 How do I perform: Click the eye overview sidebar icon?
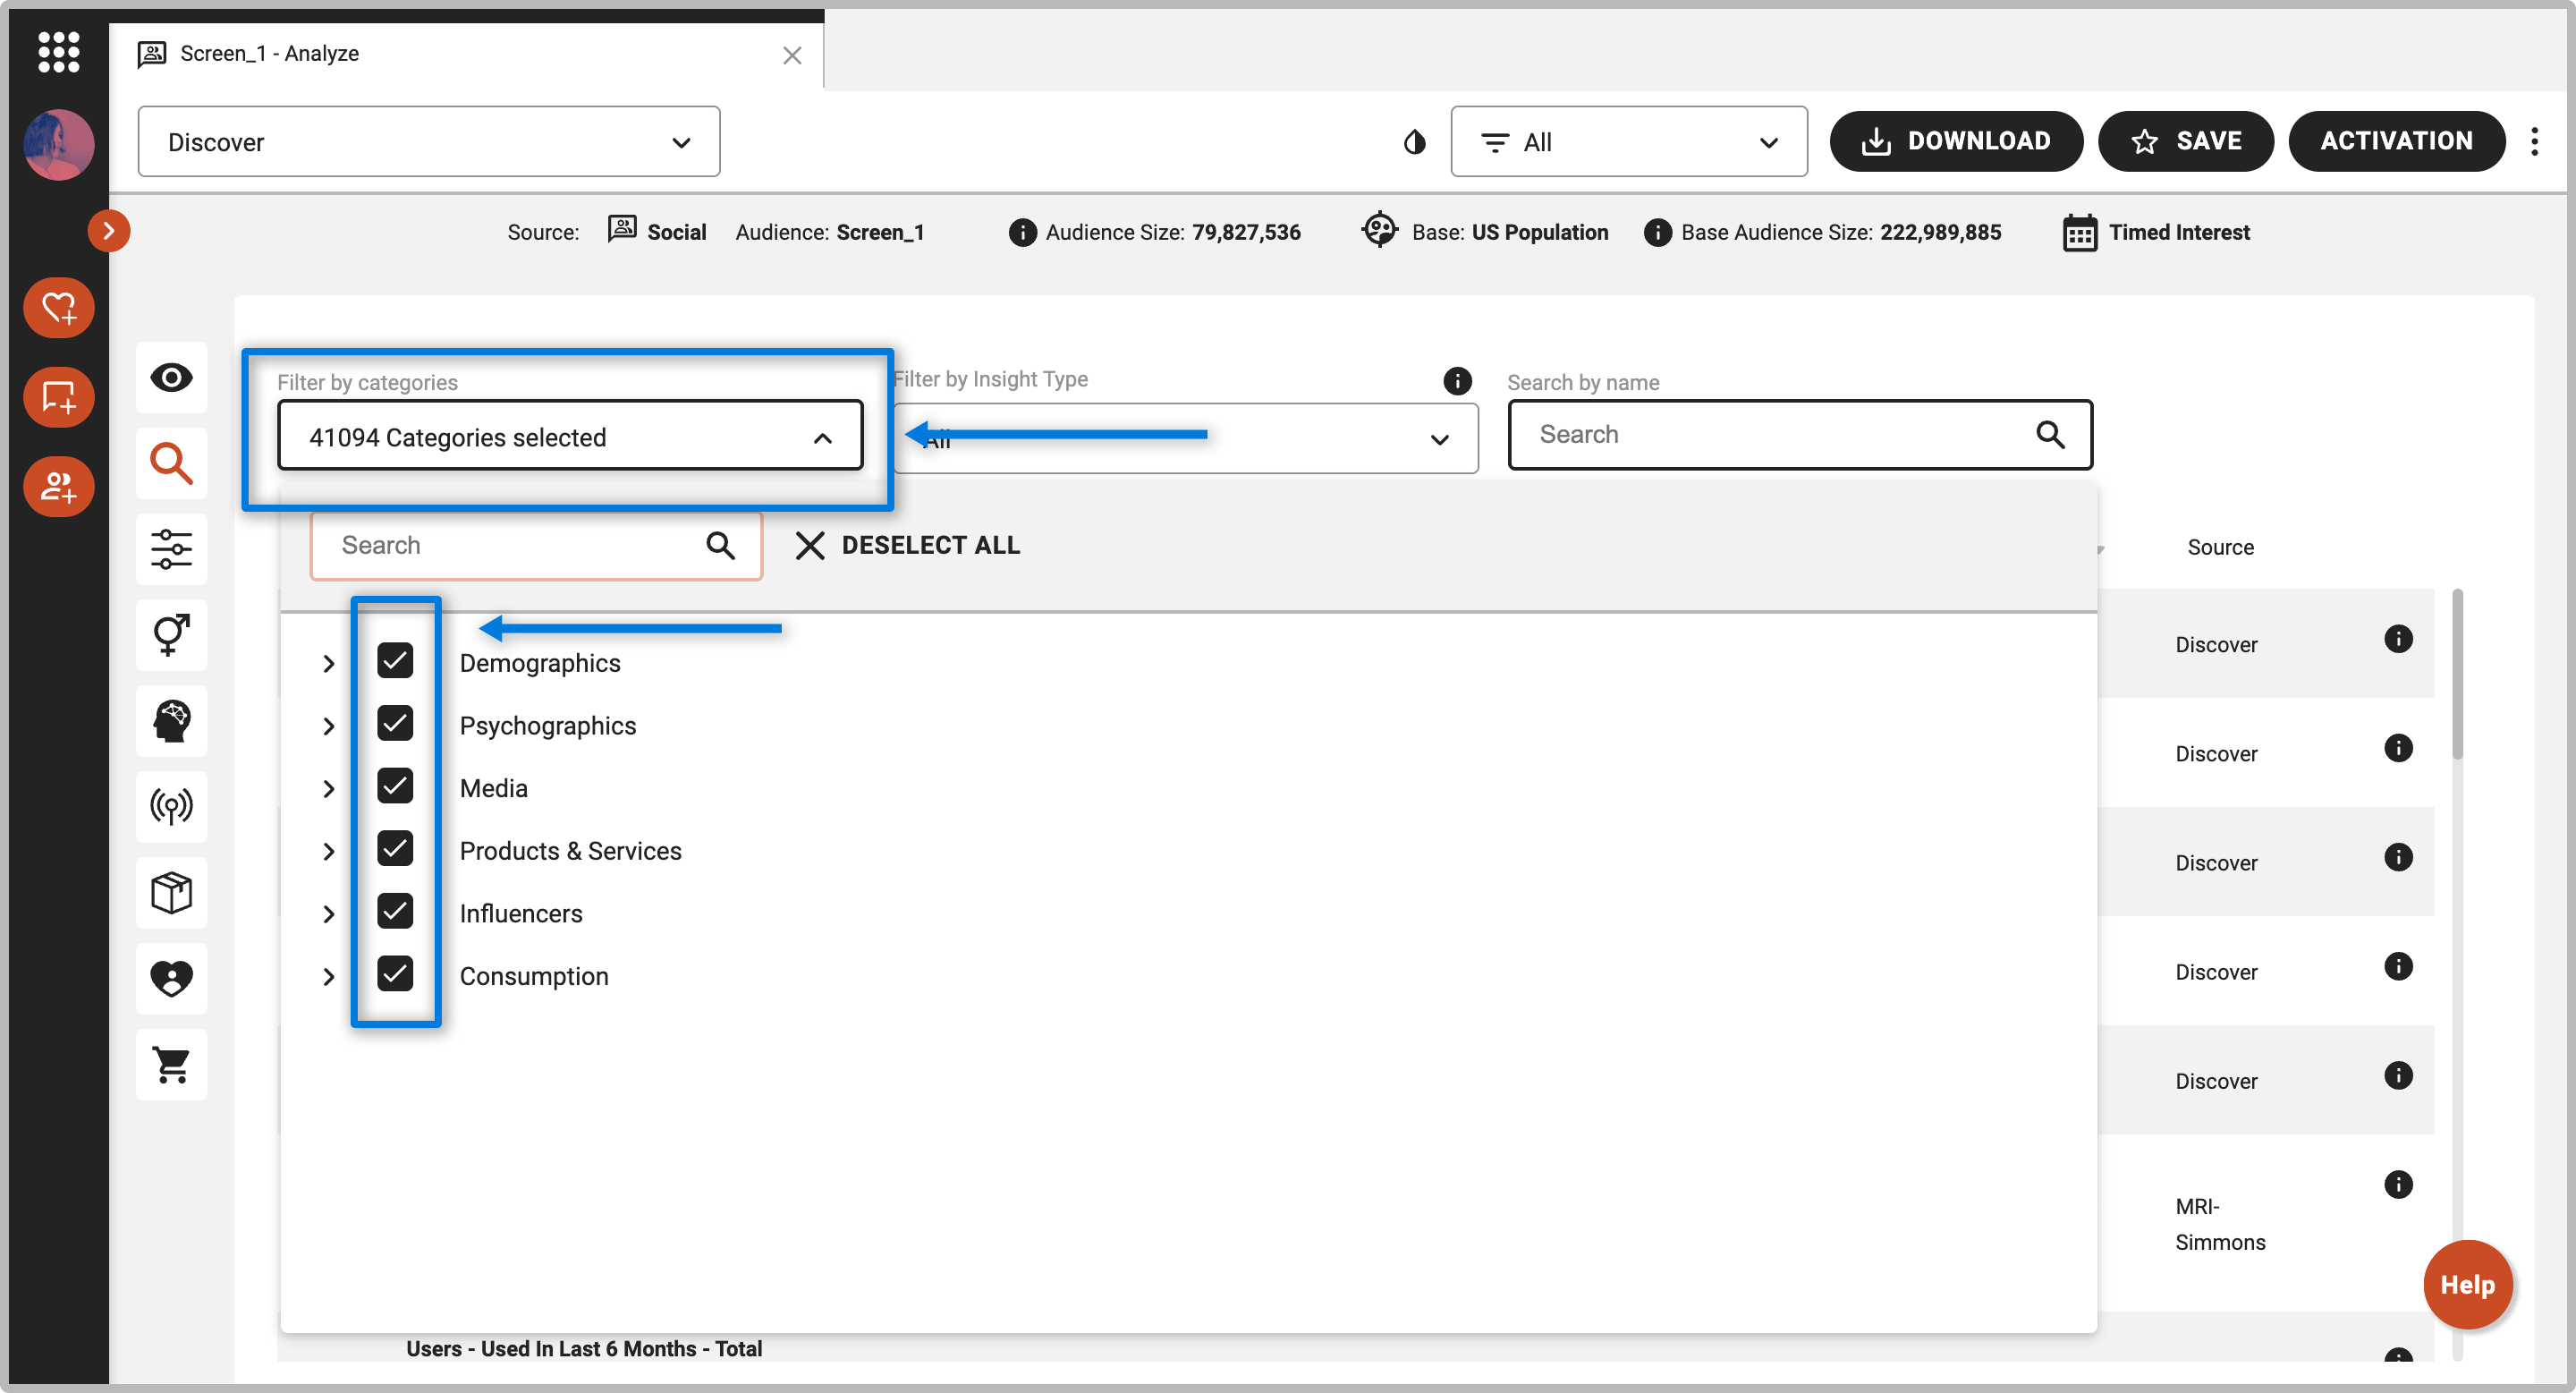tap(171, 377)
